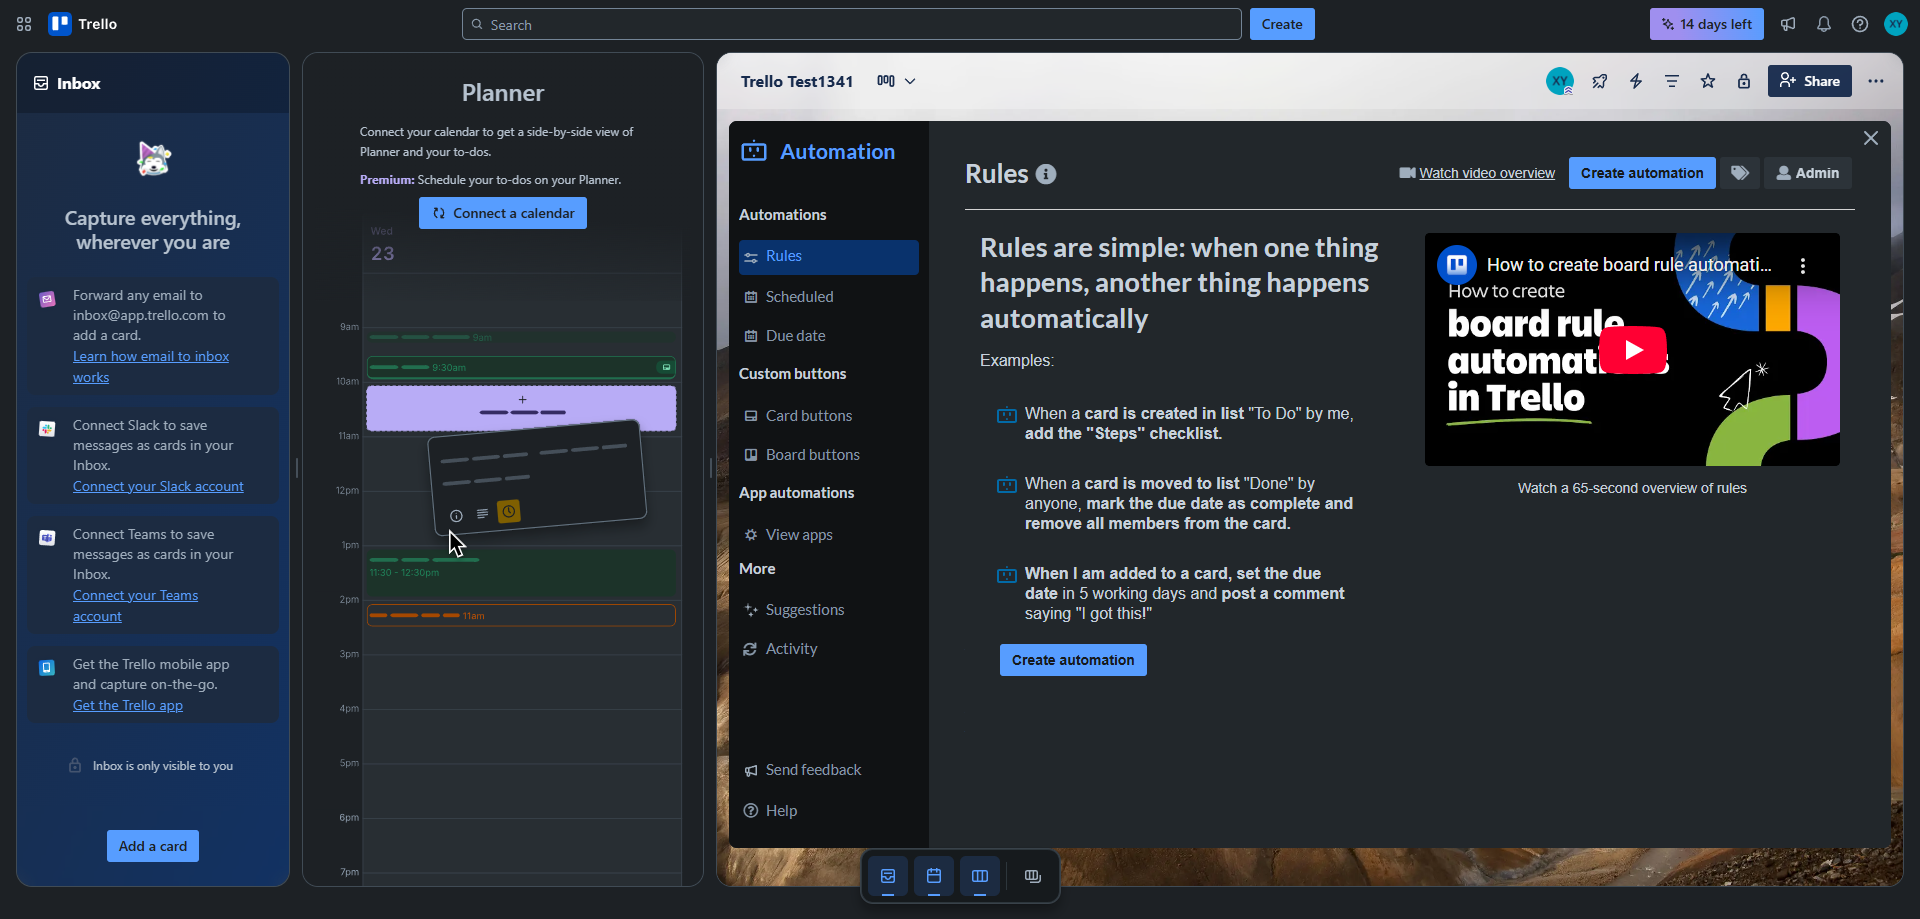Screen dimensions: 1920x919
Task: Click the 9:30am green placeholder event
Action: [521, 368]
